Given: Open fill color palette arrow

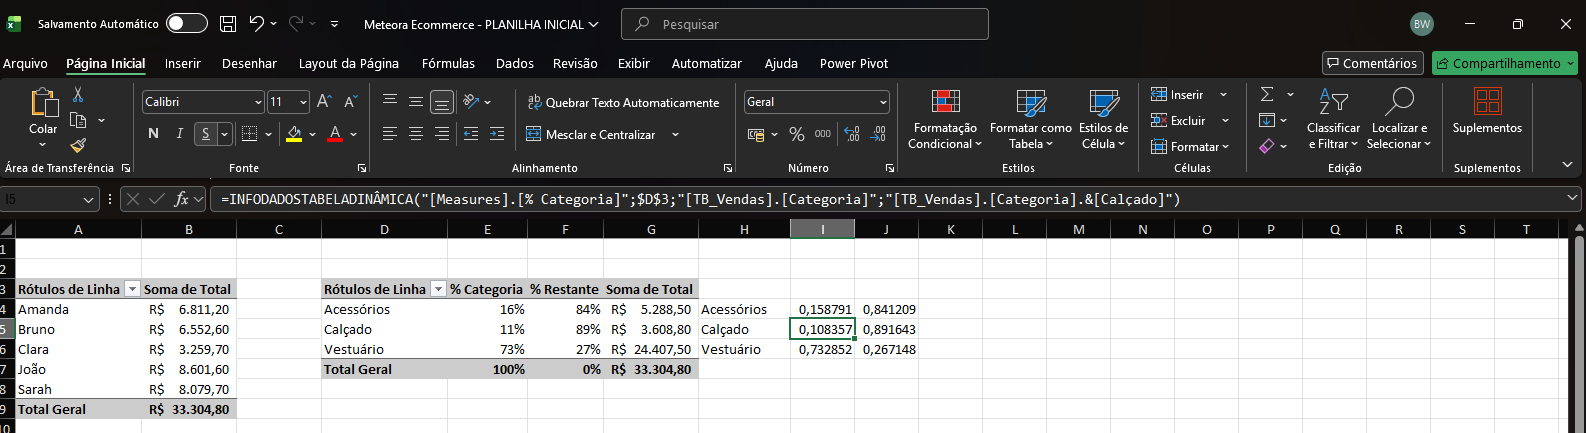Looking at the screenshot, I should pos(312,134).
